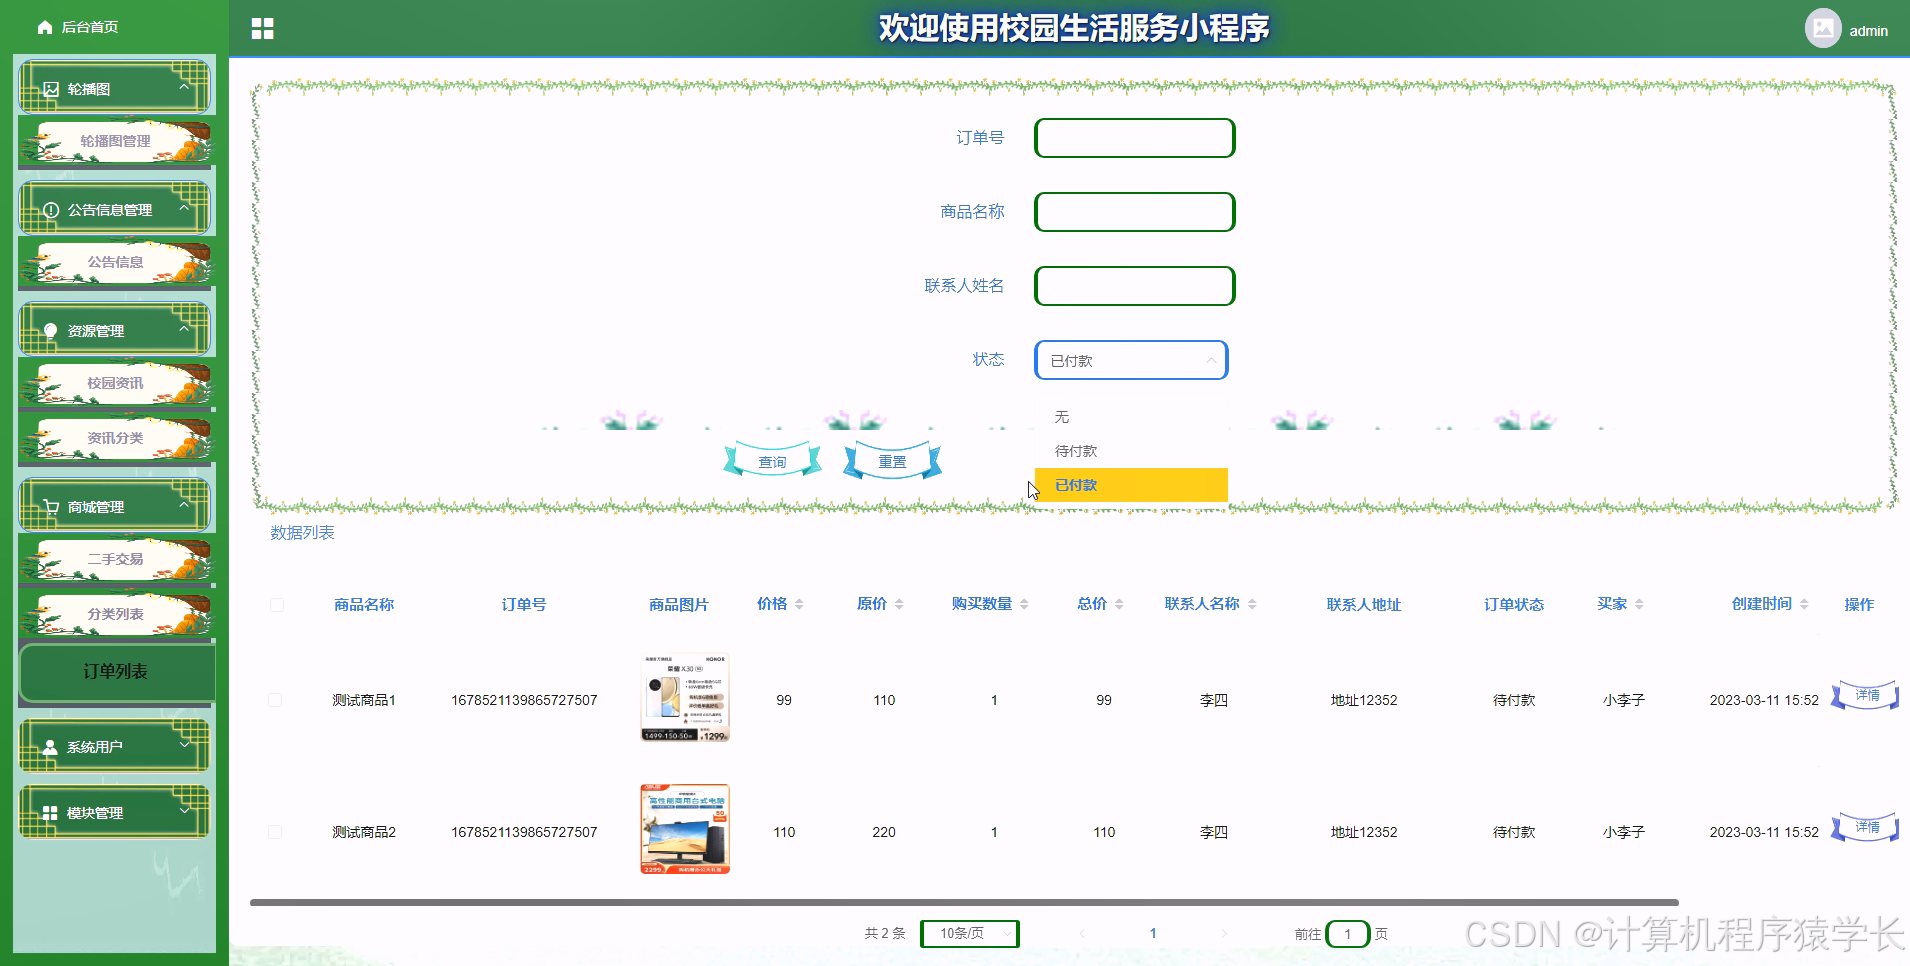Choose 待付款 in the status dropdown list
The height and width of the screenshot is (966, 1910).
coord(1131,451)
